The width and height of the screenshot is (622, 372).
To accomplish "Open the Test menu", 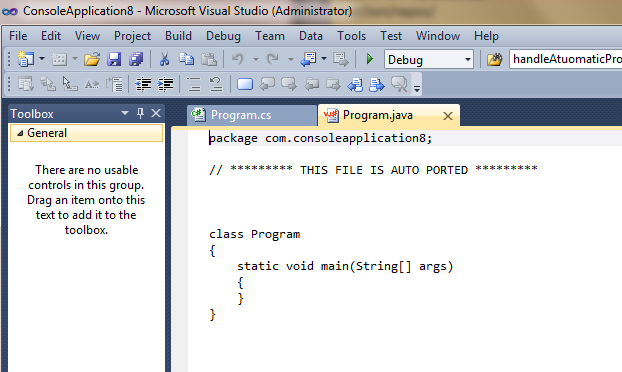I will point(391,36).
